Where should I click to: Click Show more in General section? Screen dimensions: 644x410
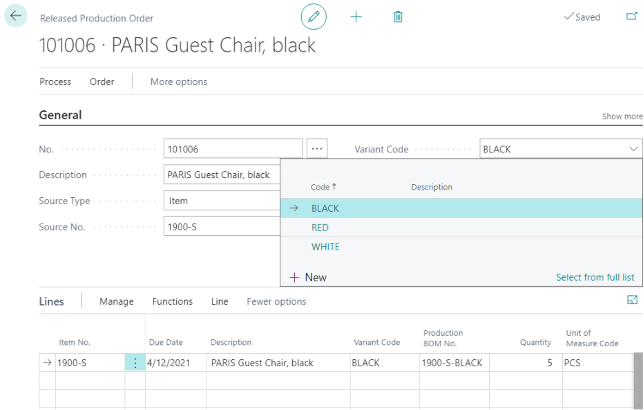click(x=622, y=116)
